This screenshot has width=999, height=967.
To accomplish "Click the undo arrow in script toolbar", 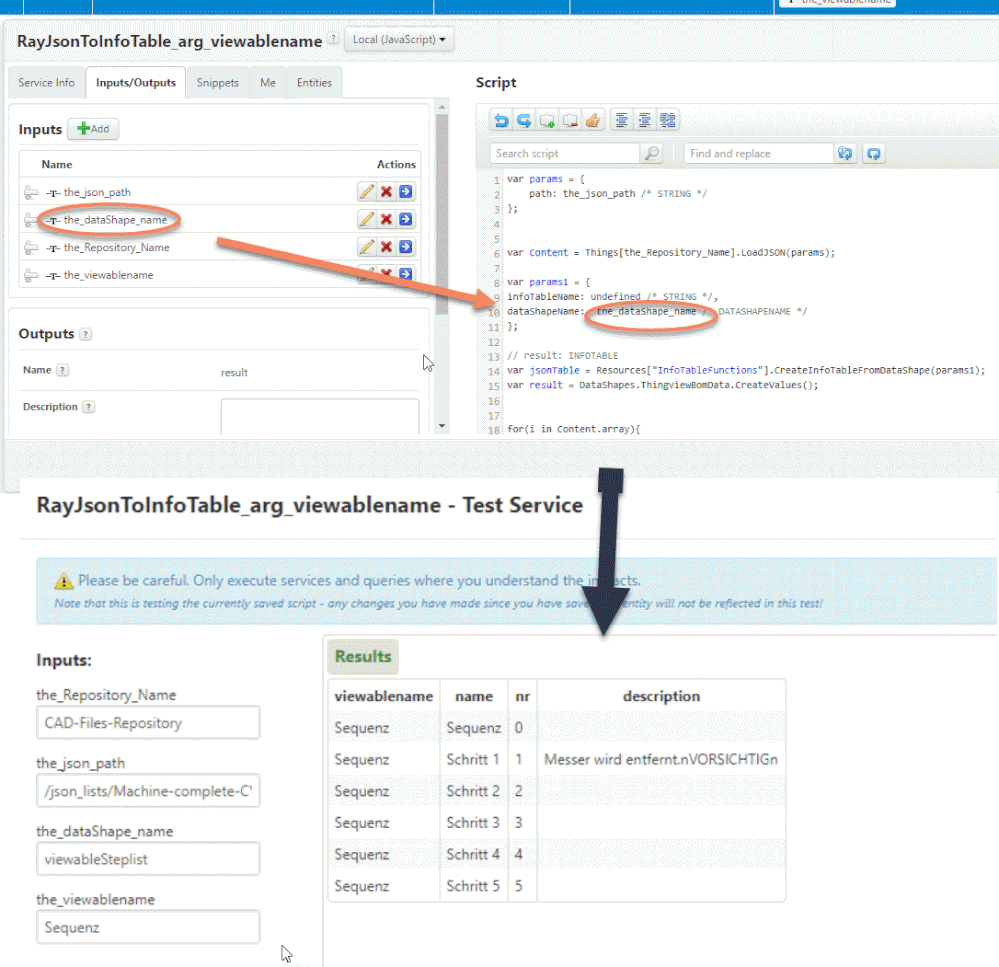I will [501, 120].
